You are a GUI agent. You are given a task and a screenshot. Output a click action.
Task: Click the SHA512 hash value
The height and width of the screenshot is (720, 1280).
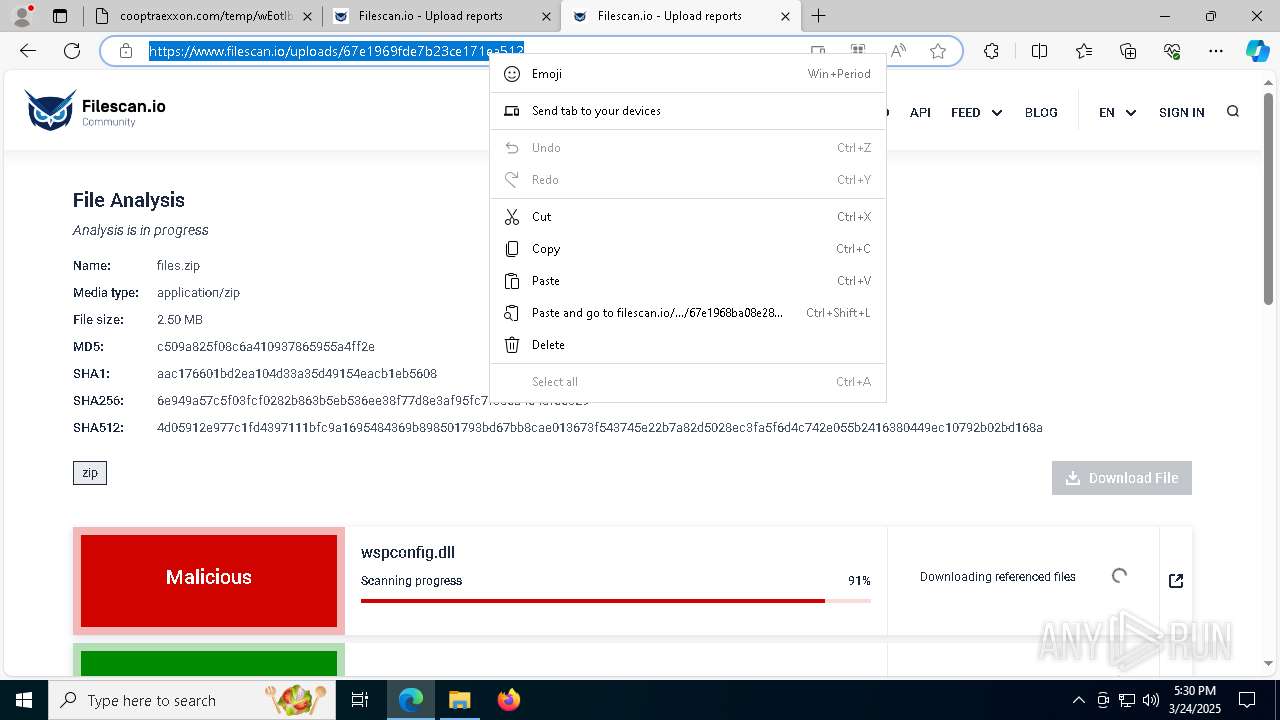[x=600, y=428]
